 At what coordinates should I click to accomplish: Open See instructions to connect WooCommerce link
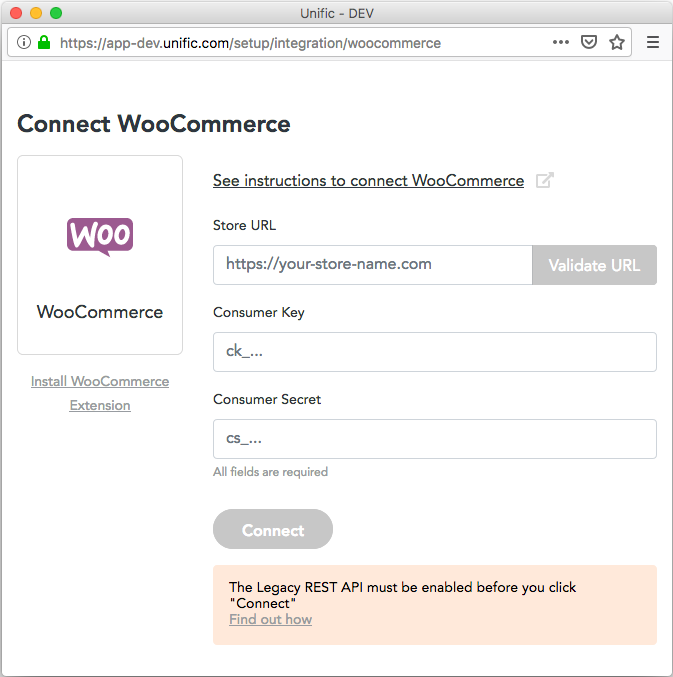click(368, 180)
